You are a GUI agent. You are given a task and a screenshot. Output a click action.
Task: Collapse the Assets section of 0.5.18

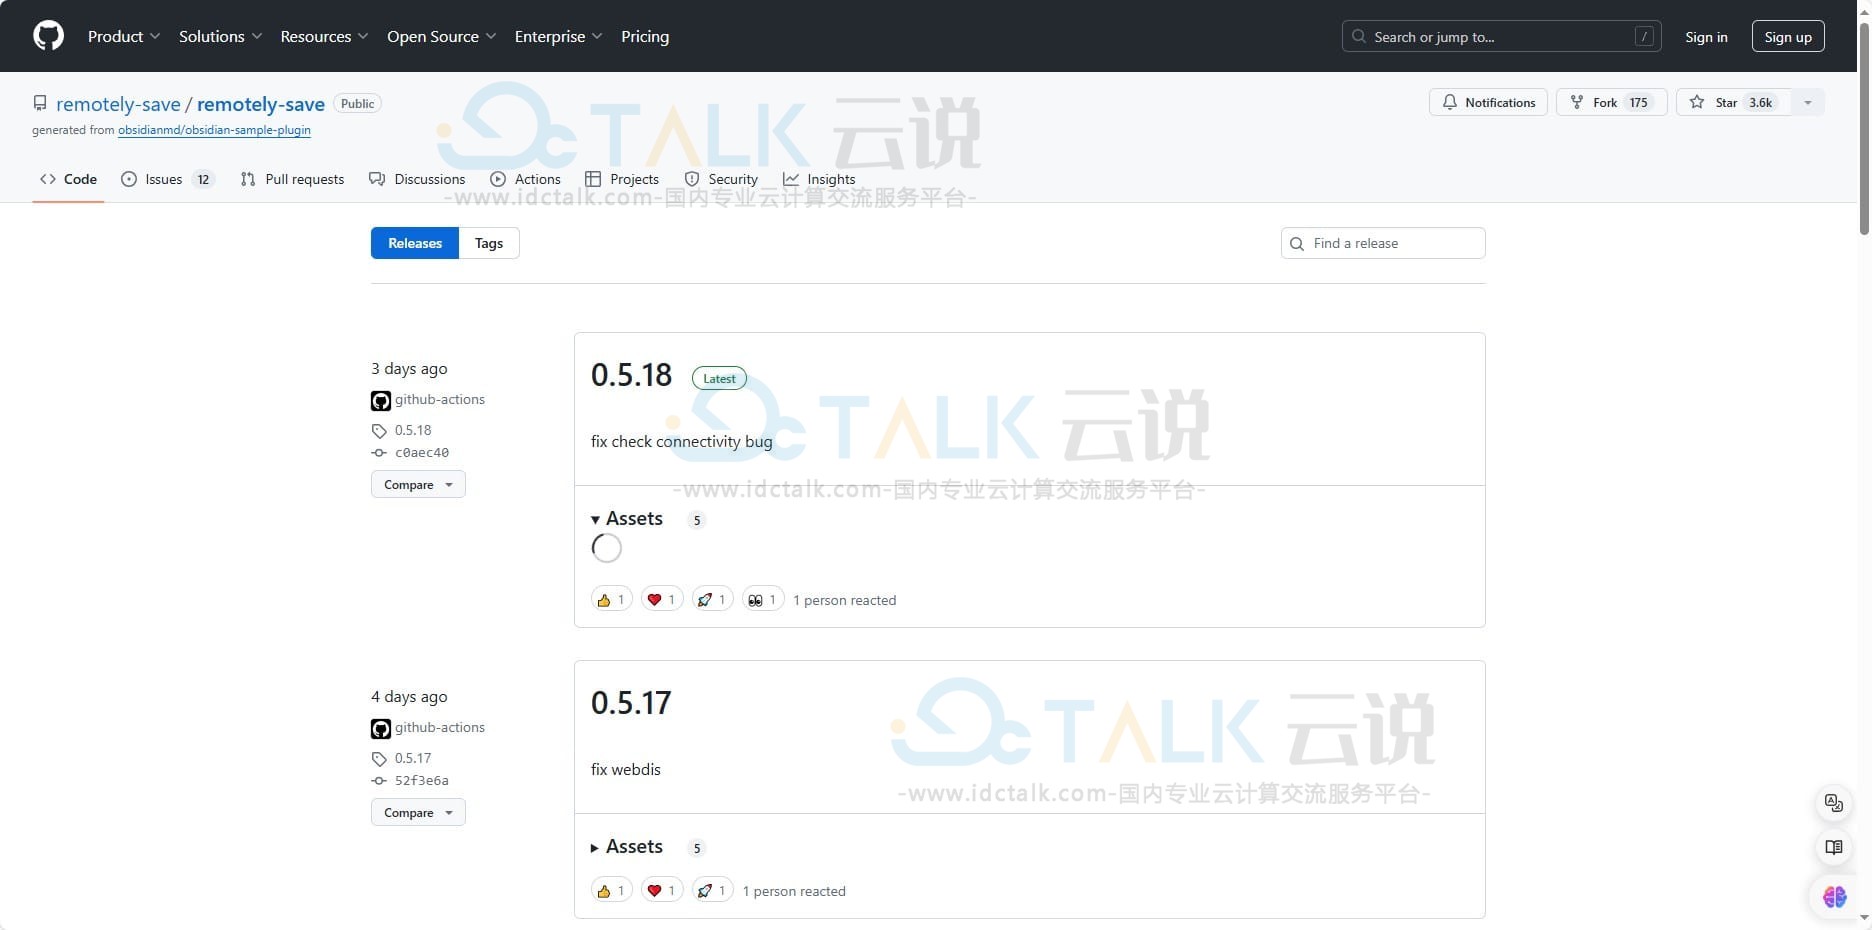coord(627,518)
